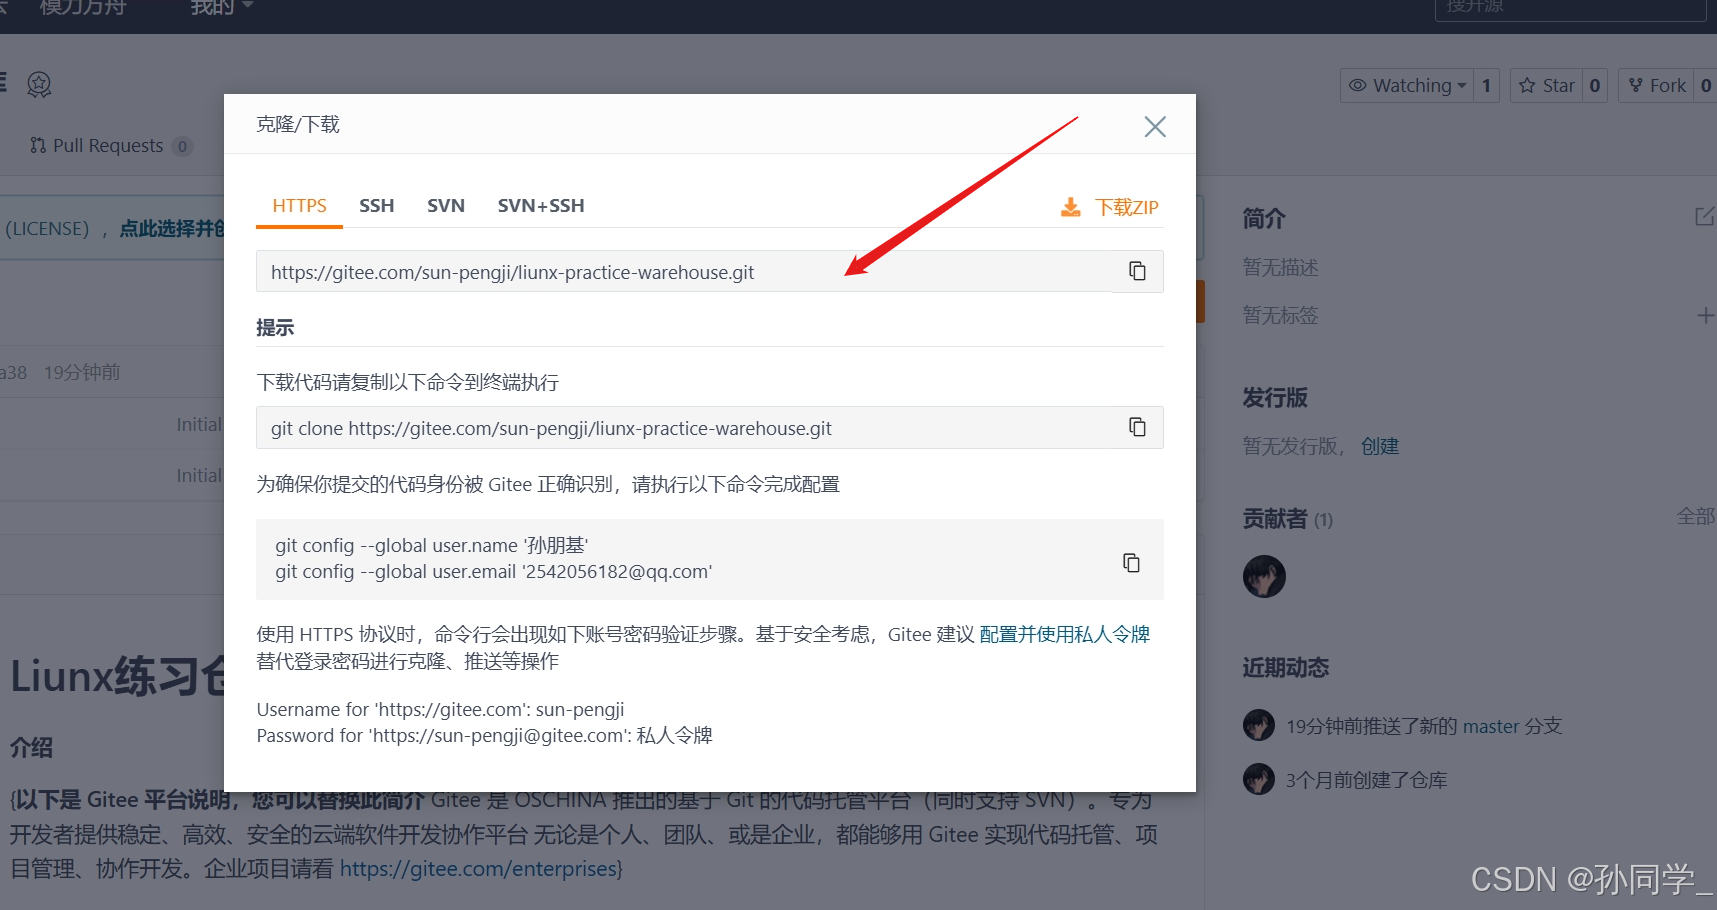Click the 3个月前创建了仓库 activity text
1717x910 pixels.
pos(1366,780)
